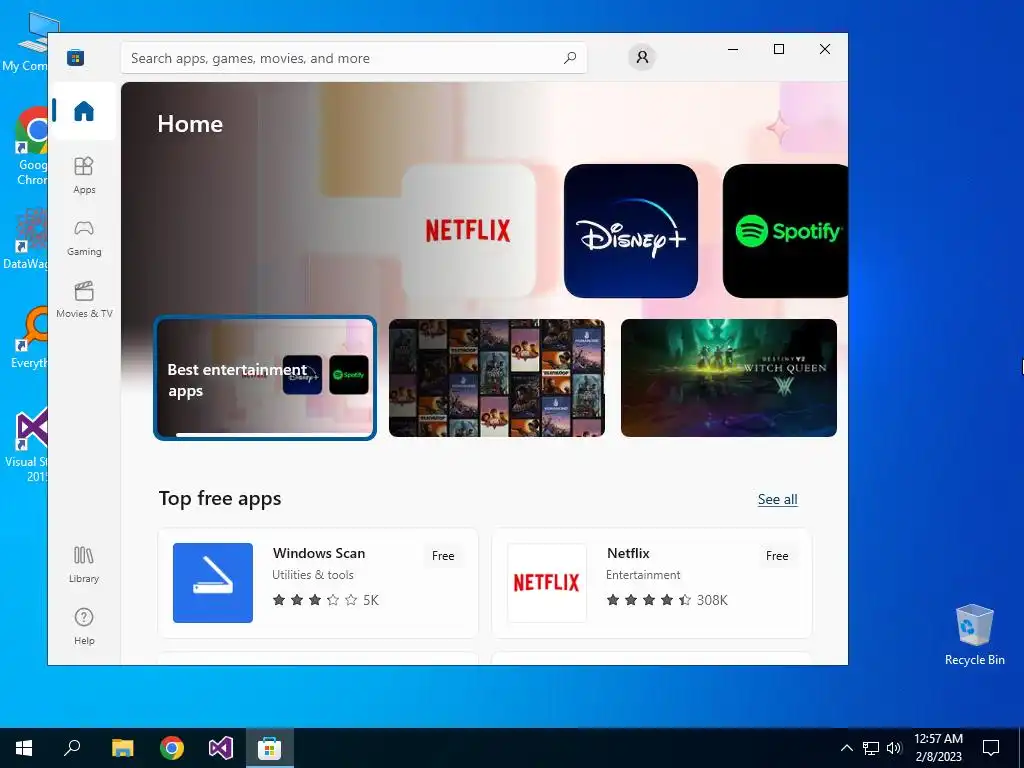Open the Library in Store sidebar

point(84,565)
